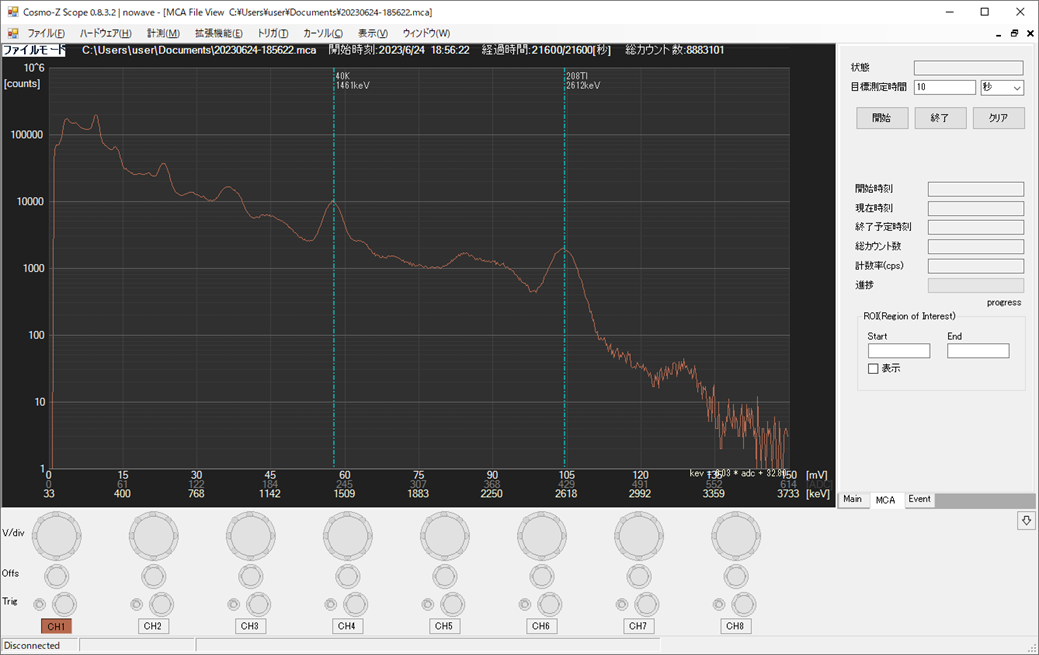
Task: Collapse the channel panel with the down arrow
Action: pyautogui.click(x=1026, y=521)
